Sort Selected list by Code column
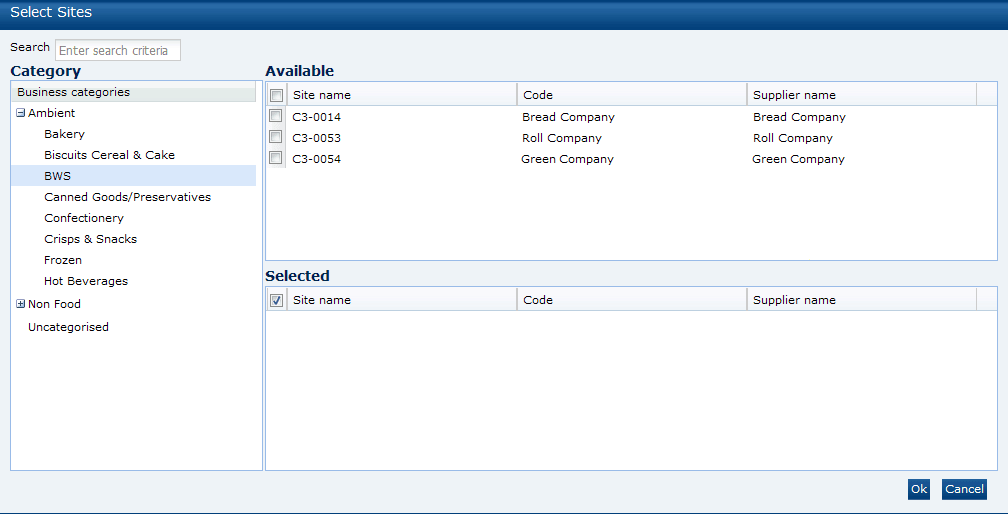 coord(632,299)
